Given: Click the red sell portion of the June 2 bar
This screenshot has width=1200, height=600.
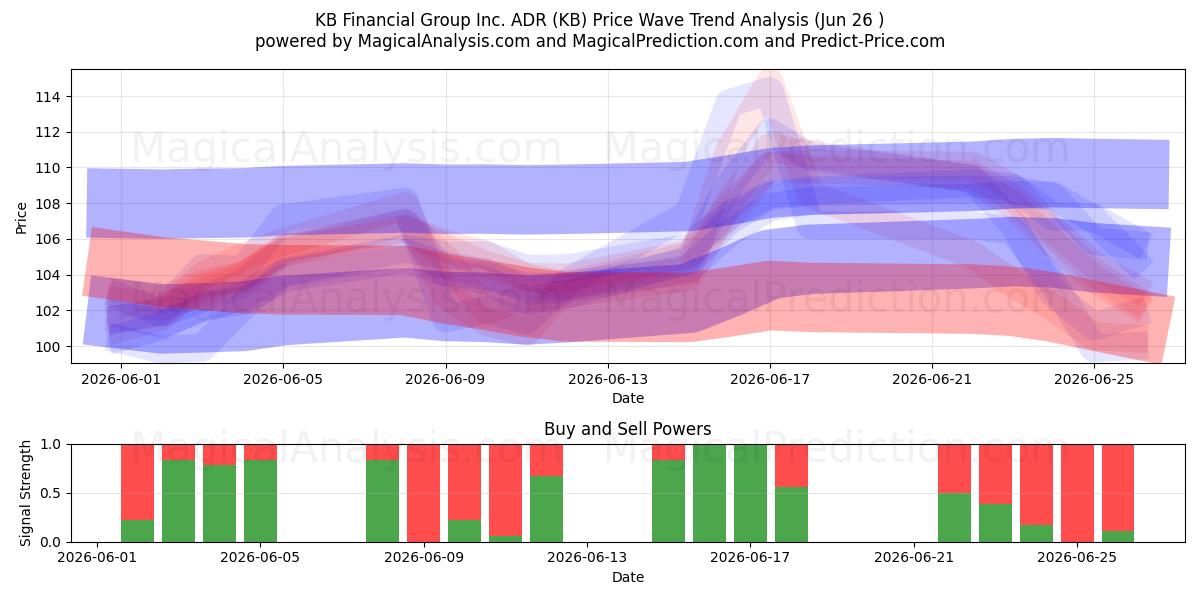Looking at the screenshot, I should click(138, 482).
